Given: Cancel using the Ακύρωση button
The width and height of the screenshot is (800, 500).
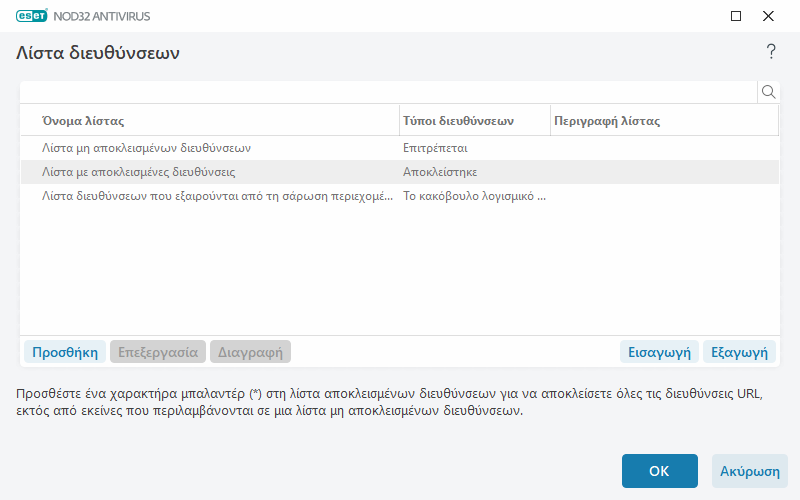Looking at the screenshot, I should (x=749, y=471).
